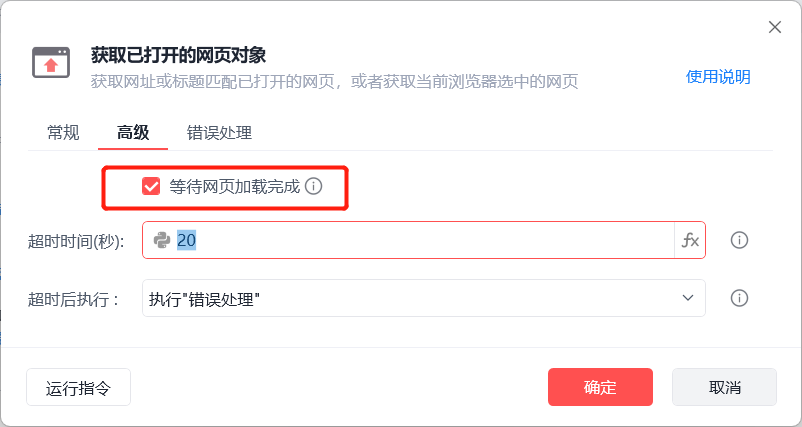Click the Python icon in the timeout field
This screenshot has height=427, width=802.
(x=162, y=240)
